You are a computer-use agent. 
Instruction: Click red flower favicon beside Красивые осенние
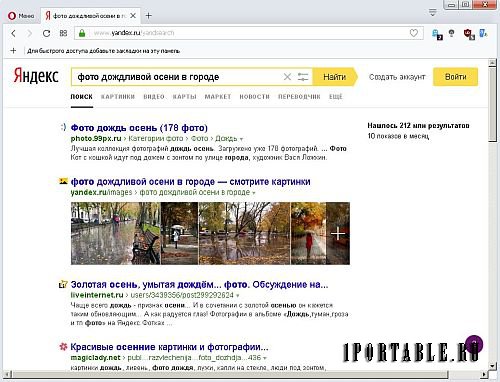(x=63, y=347)
